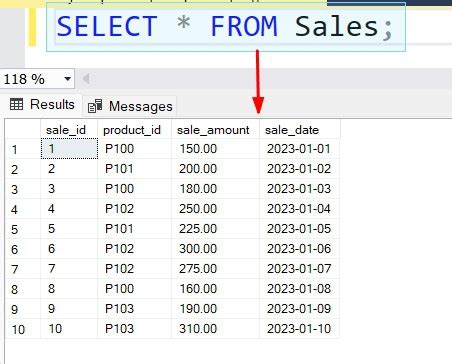
Task: Select row header of the 180.00 row
Action: pos(23,189)
